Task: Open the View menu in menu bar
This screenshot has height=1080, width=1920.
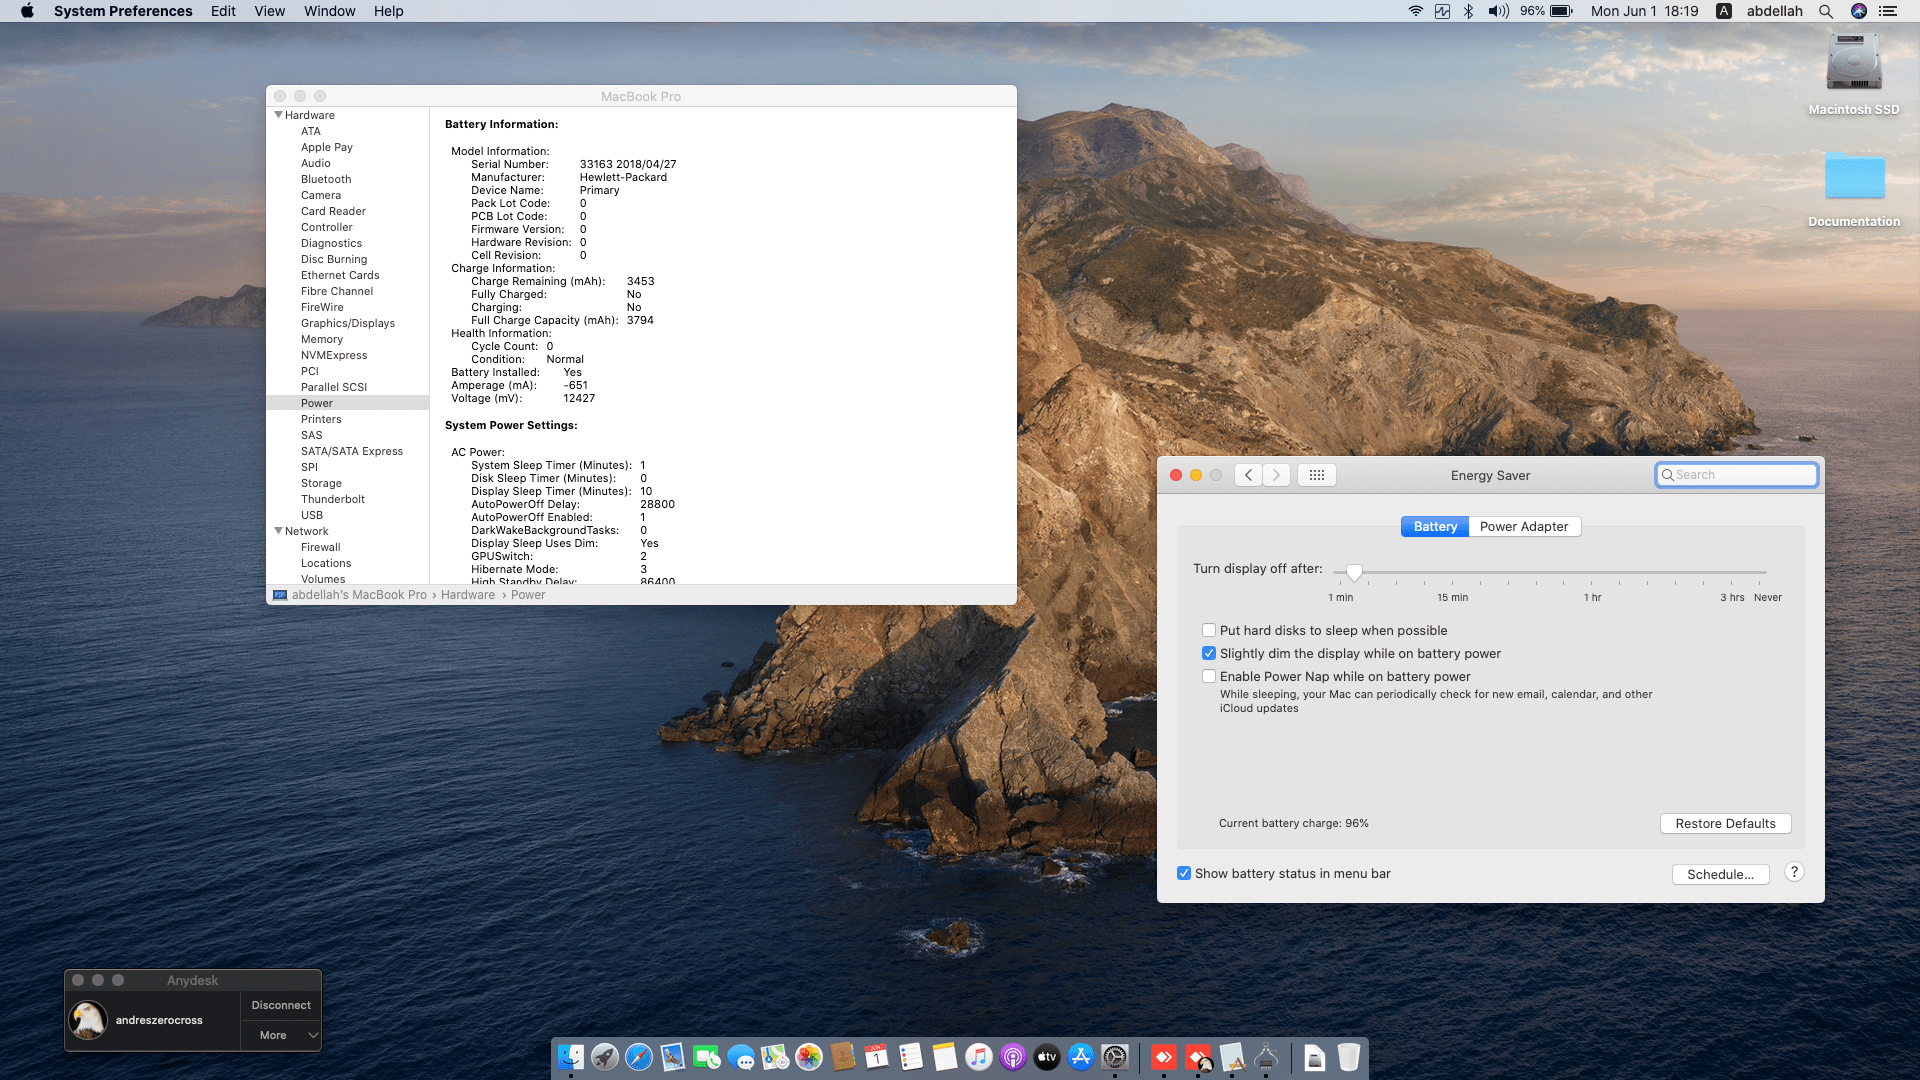Action: click(269, 11)
